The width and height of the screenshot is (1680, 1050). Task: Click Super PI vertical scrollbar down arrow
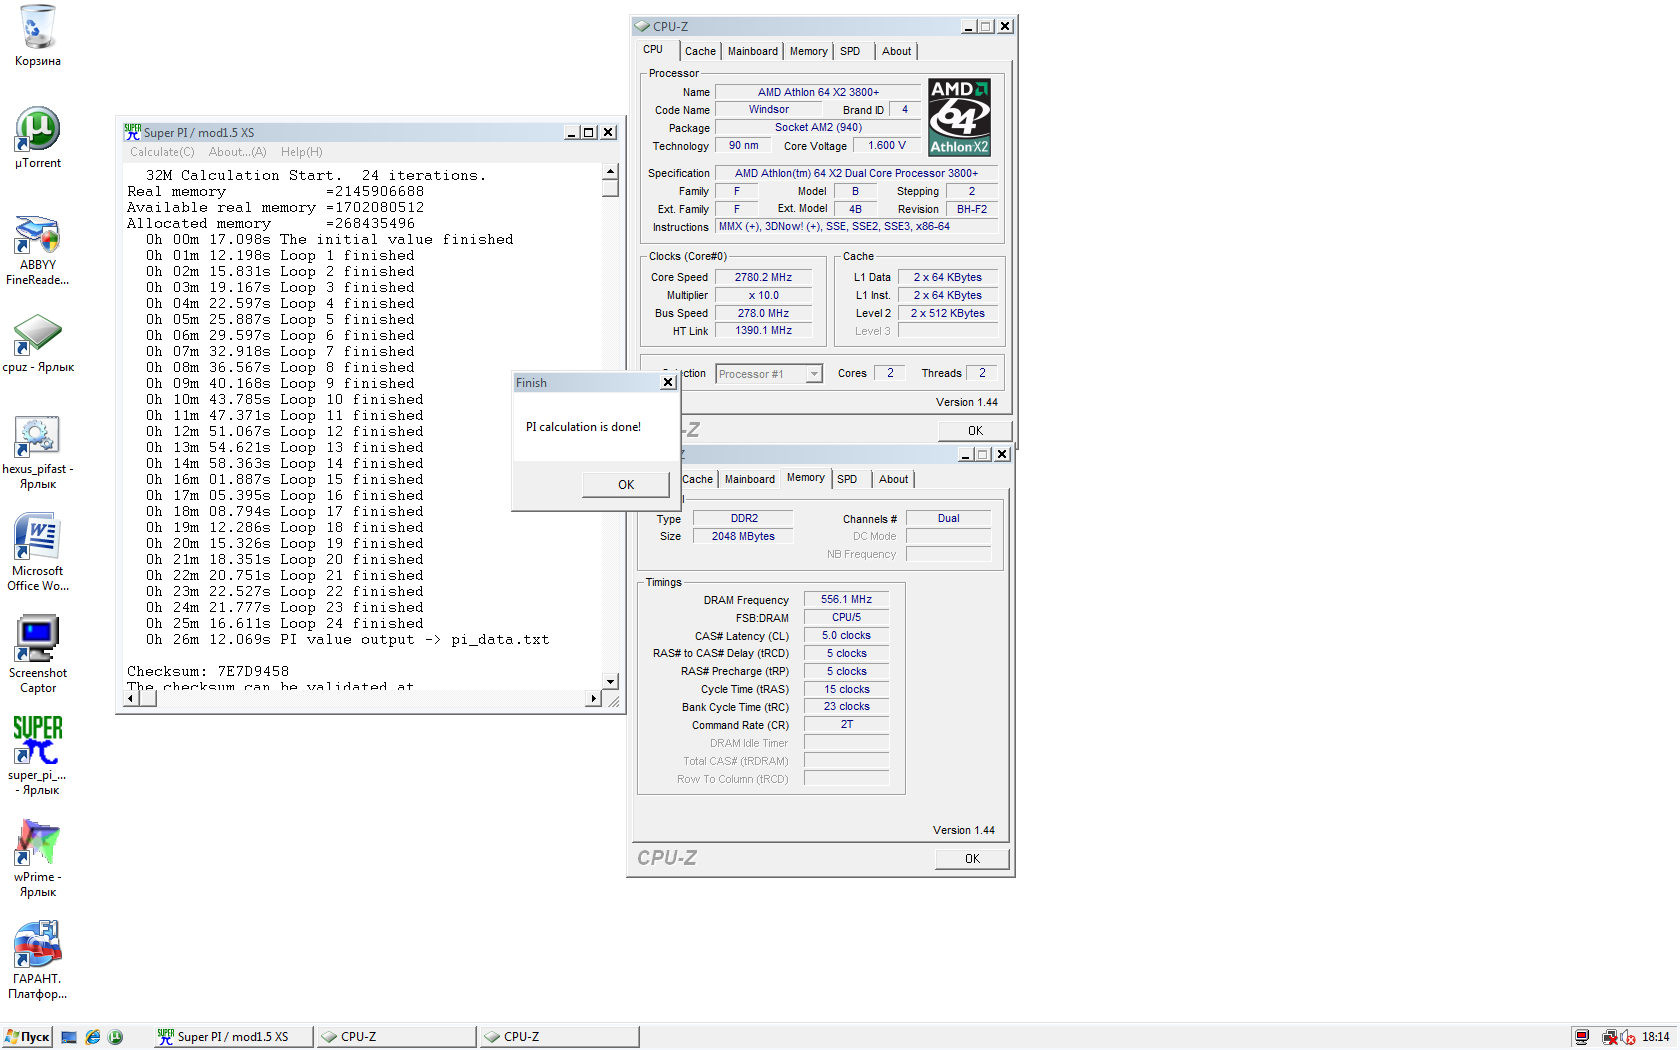coord(610,682)
